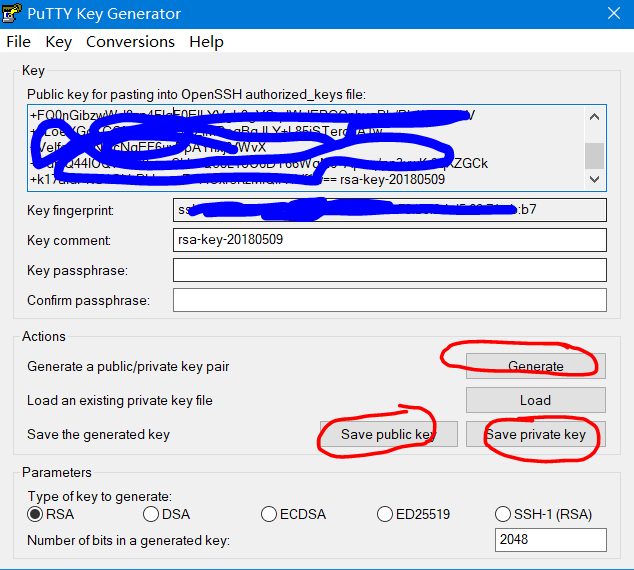This screenshot has width=634, height=570.
Task: Click the PuTTY Key Generator title bar icon
Action: pos(14,14)
